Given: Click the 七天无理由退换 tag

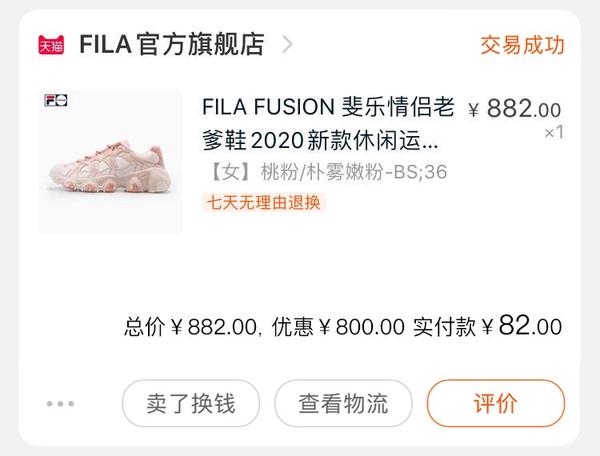Looking at the screenshot, I should click(x=264, y=202).
